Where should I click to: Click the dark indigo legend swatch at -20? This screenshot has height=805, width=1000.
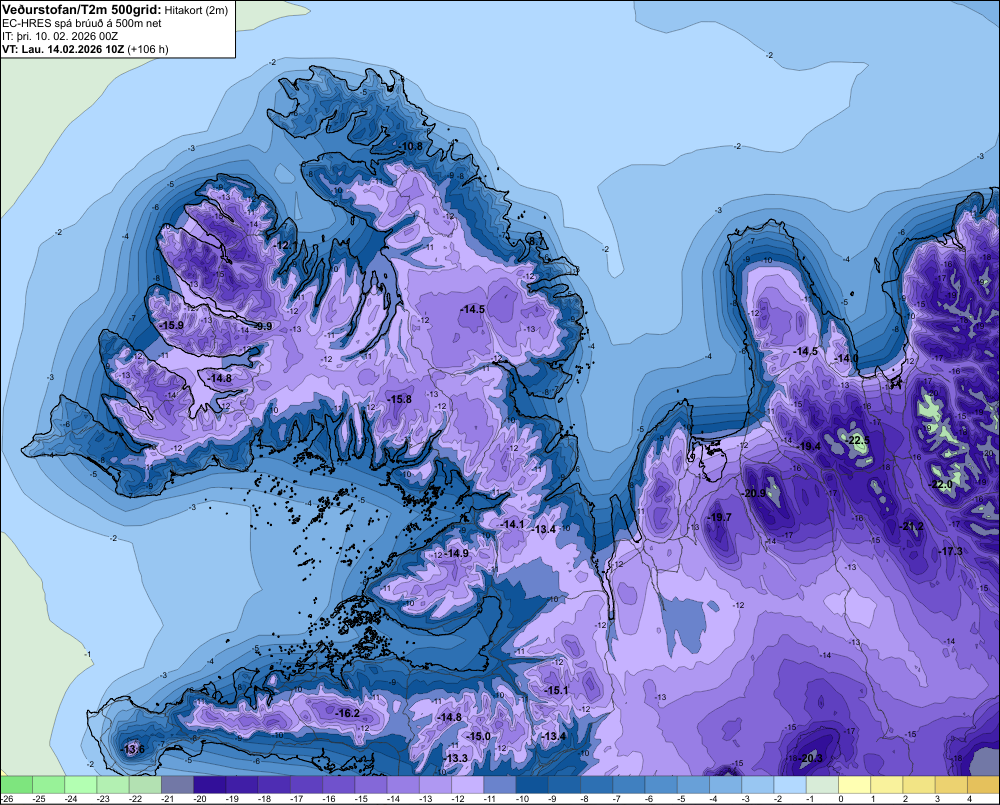pyautogui.click(x=209, y=785)
